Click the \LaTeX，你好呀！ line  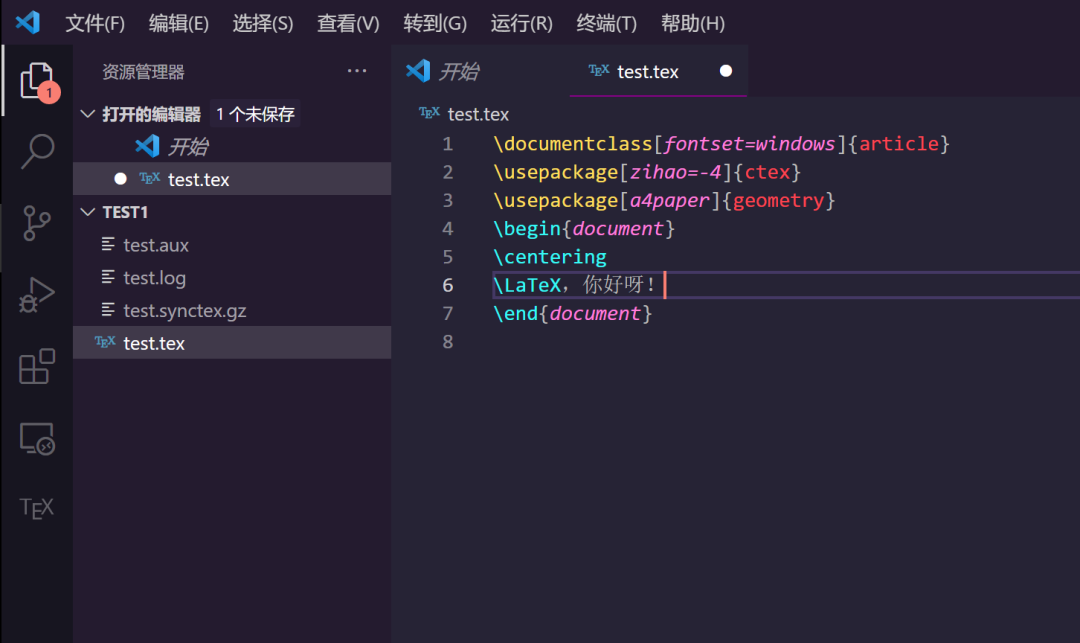(574, 285)
